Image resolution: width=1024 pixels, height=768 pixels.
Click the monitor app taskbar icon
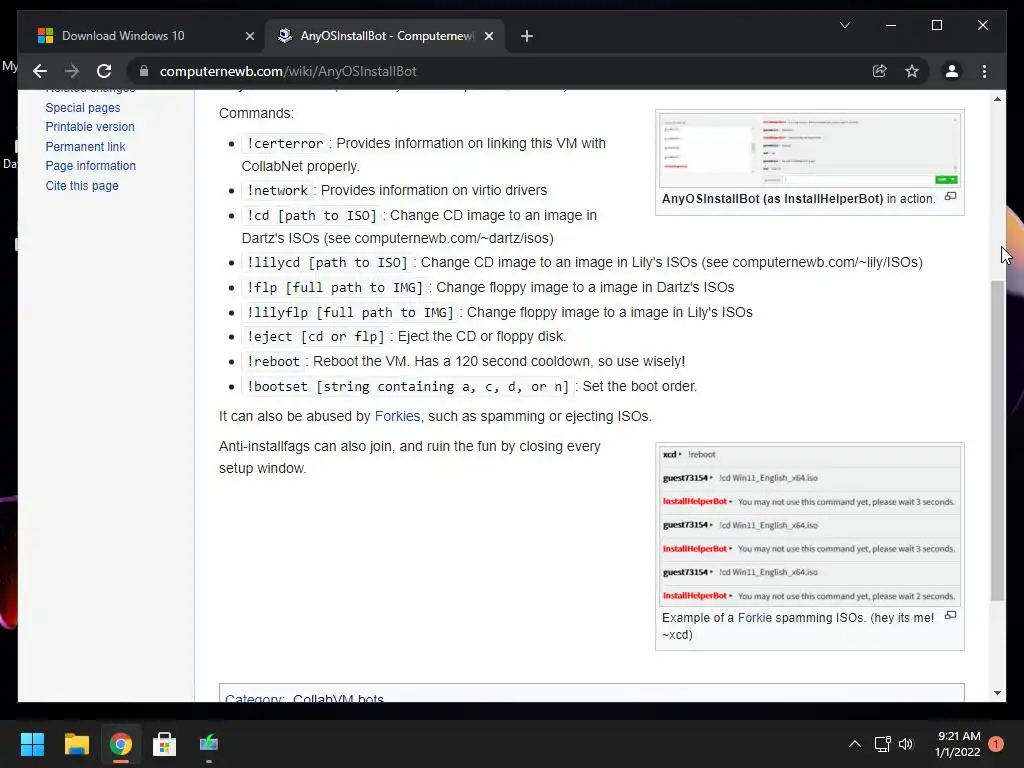click(x=208, y=744)
